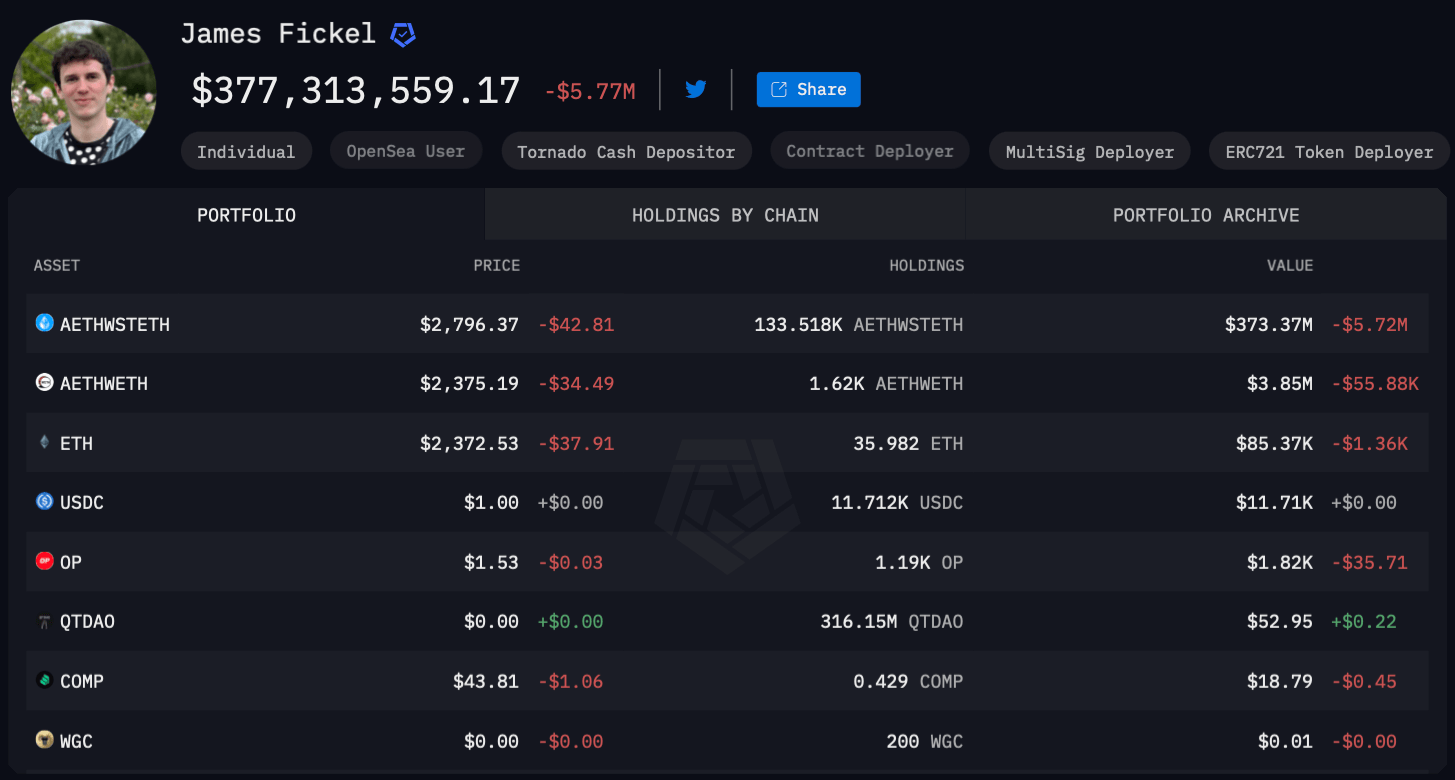This screenshot has height=780, width=1455.
Task: Sort by the HOLDINGS column header
Action: (x=927, y=265)
